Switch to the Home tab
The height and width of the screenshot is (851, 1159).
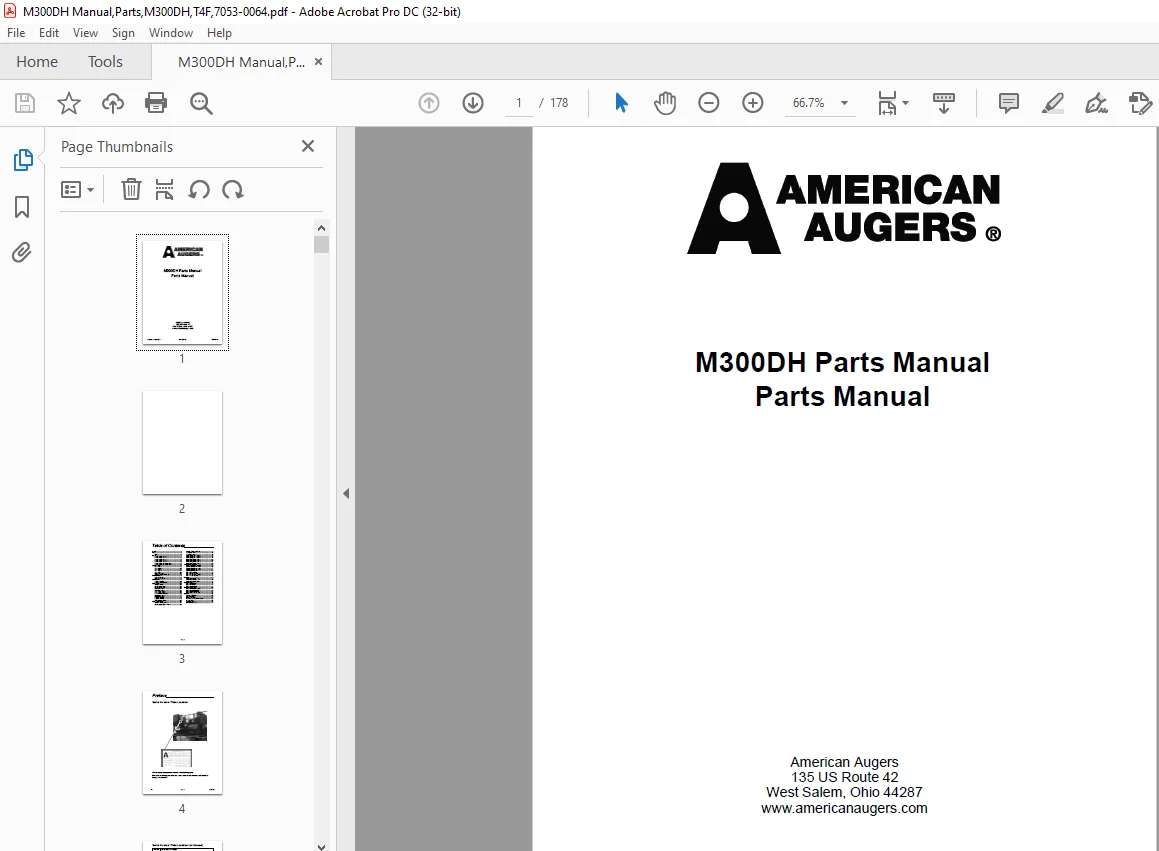(37, 61)
